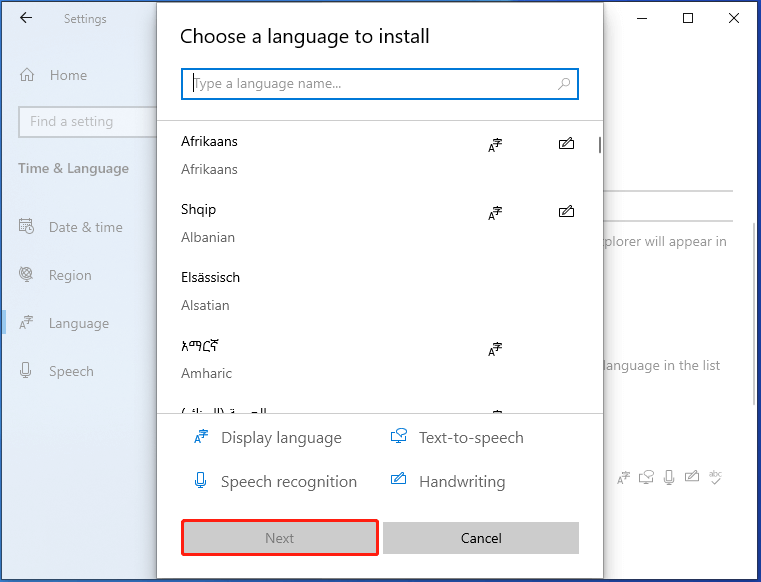Focus the Find a setting box
The image size is (761, 582).
[88, 122]
